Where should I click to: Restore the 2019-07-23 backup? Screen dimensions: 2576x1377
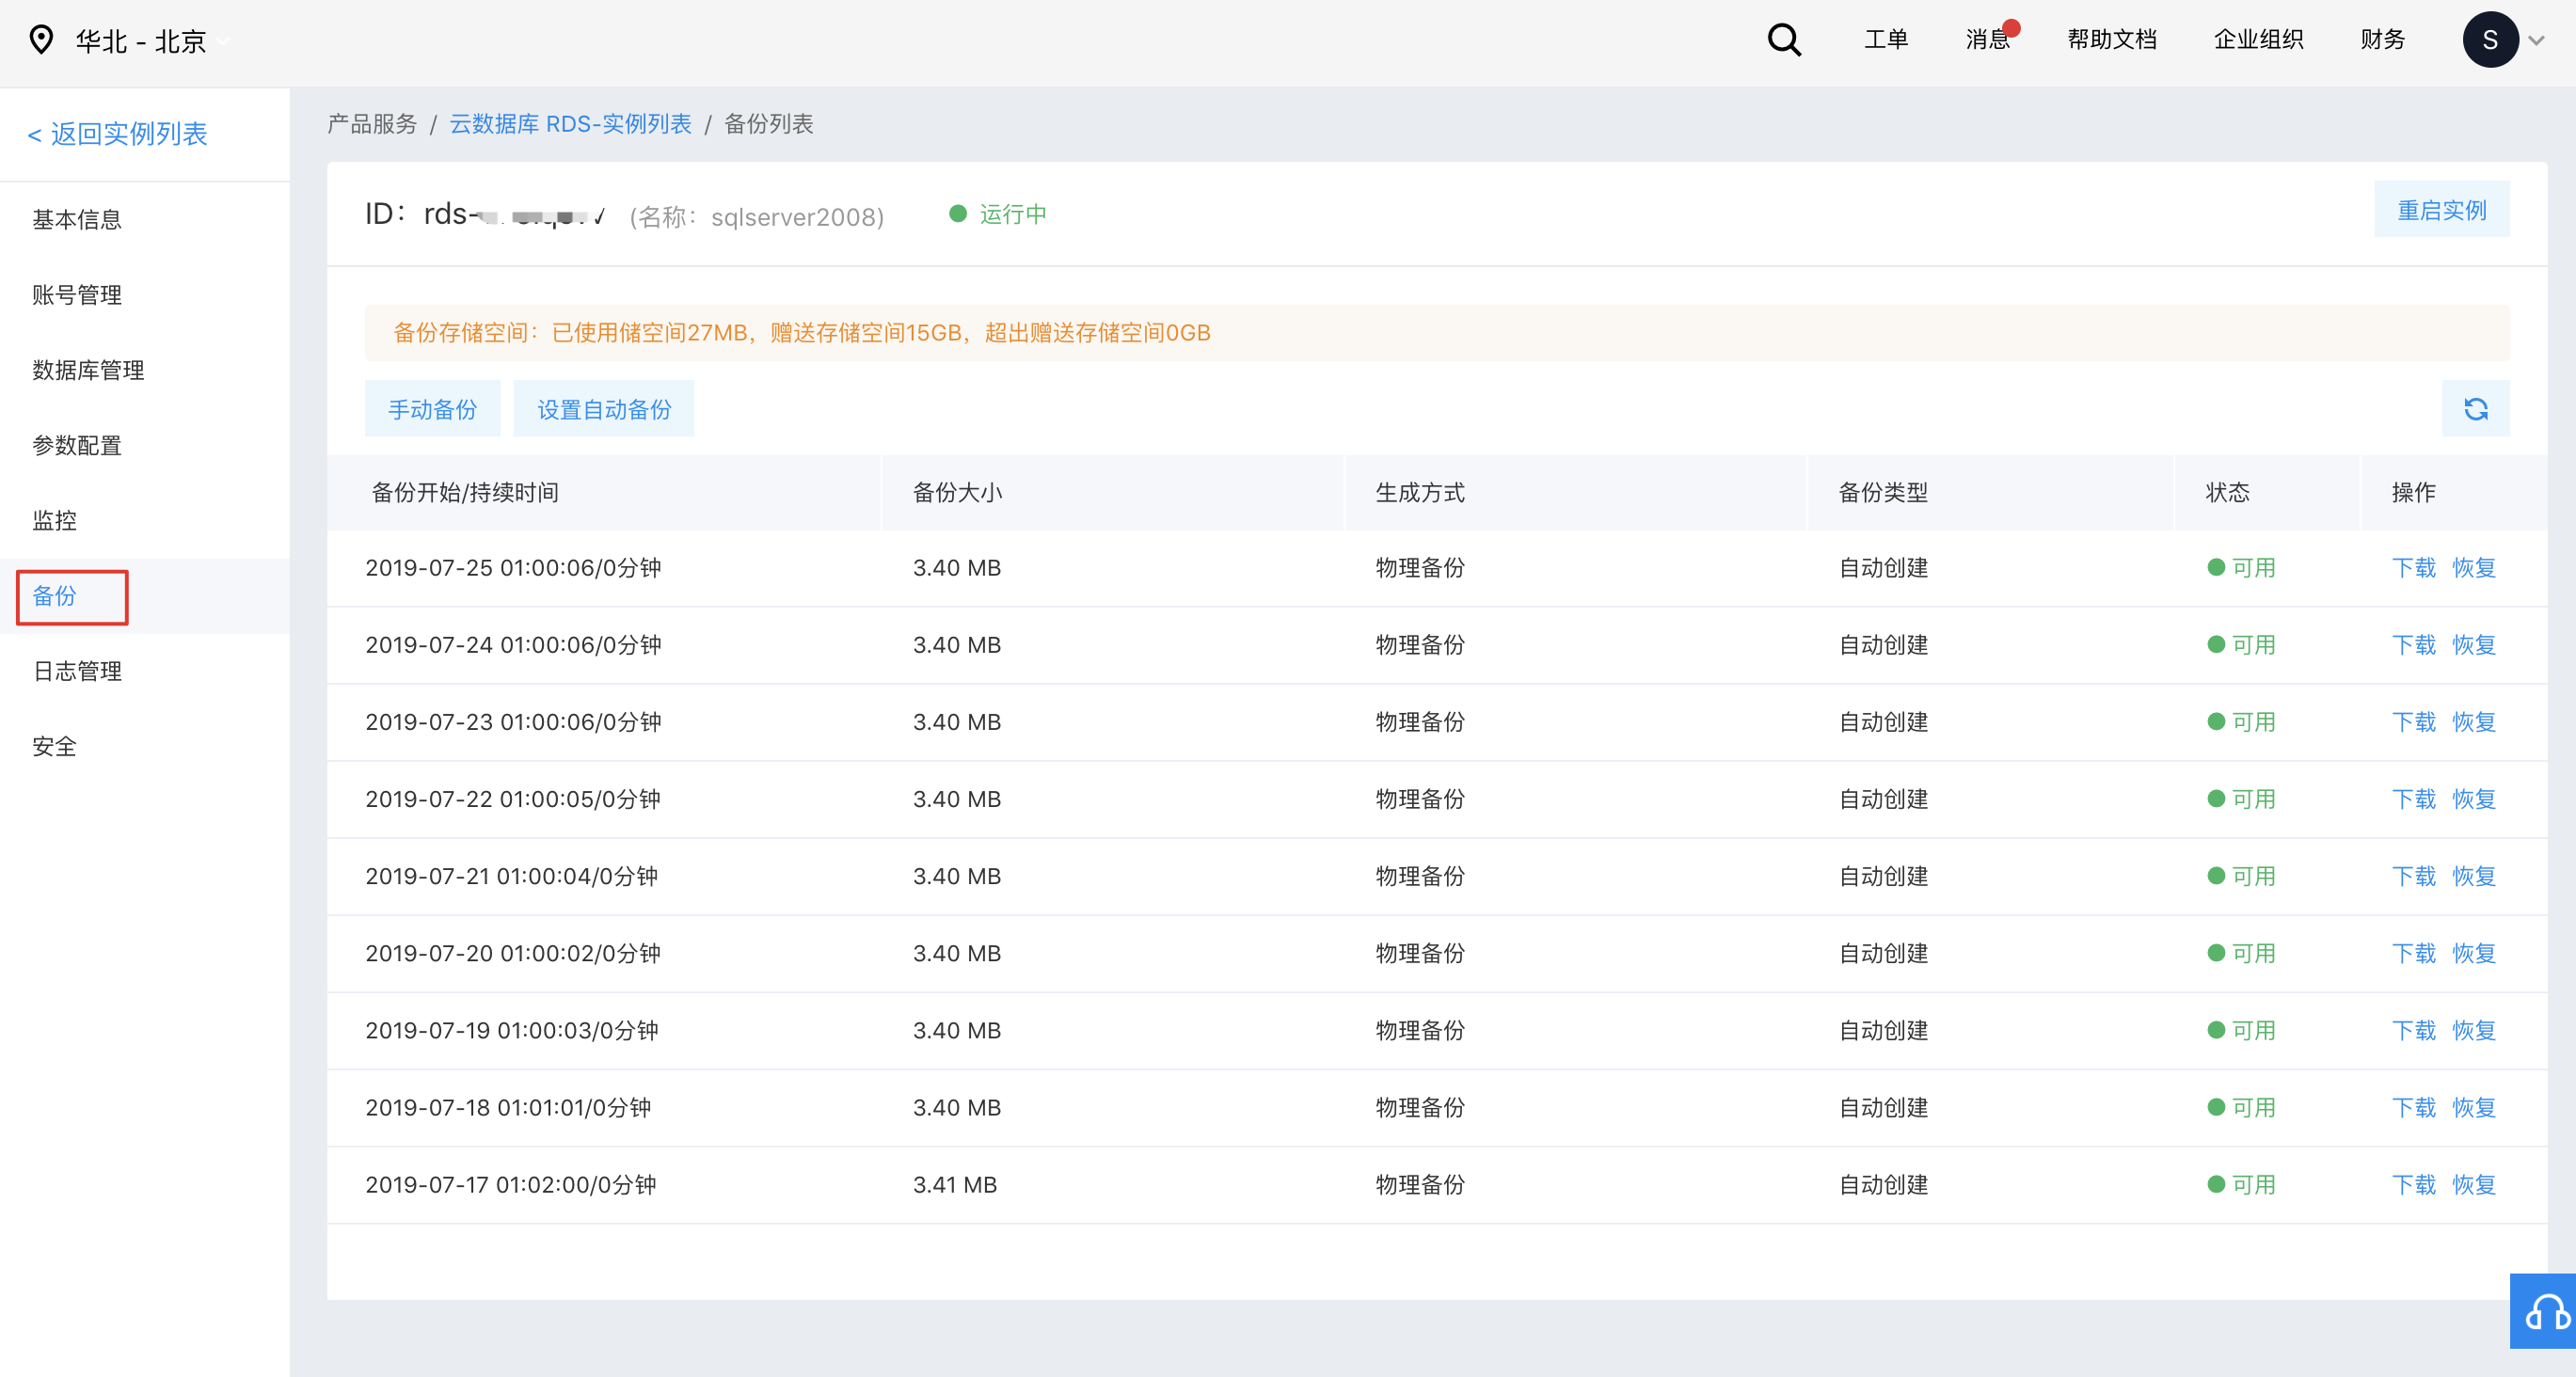click(2474, 722)
